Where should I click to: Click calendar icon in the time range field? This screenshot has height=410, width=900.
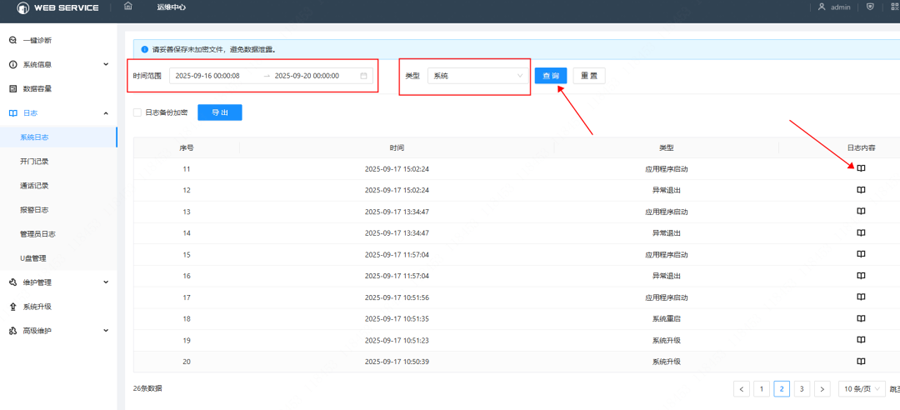click(364, 76)
